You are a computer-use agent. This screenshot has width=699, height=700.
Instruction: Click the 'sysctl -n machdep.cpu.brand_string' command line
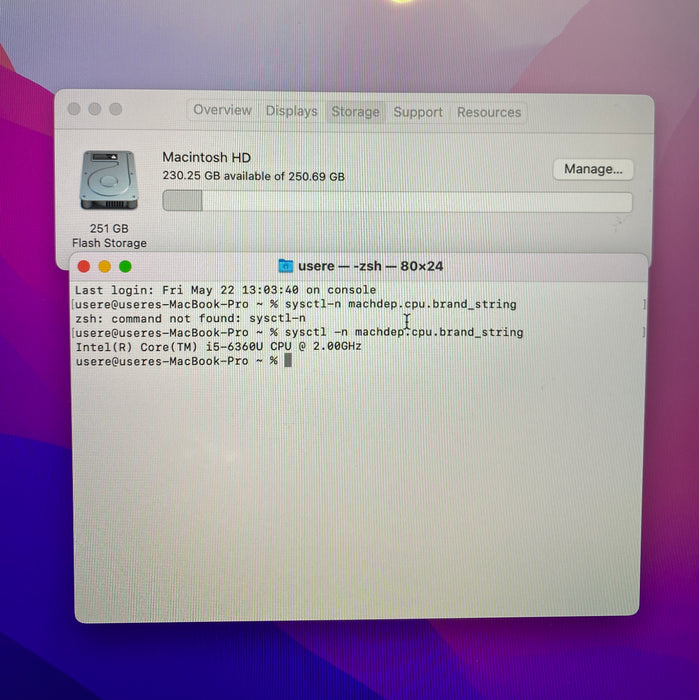coord(404,332)
